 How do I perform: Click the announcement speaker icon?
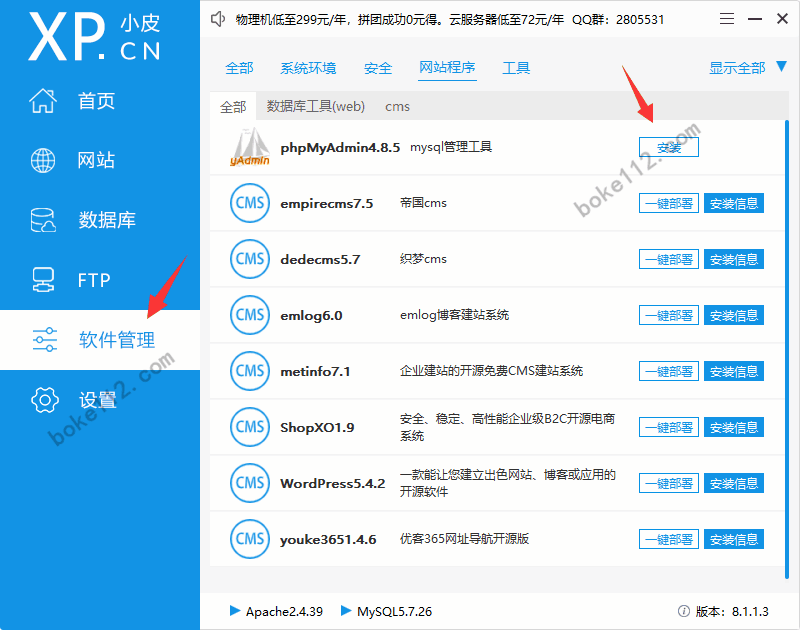pos(218,18)
